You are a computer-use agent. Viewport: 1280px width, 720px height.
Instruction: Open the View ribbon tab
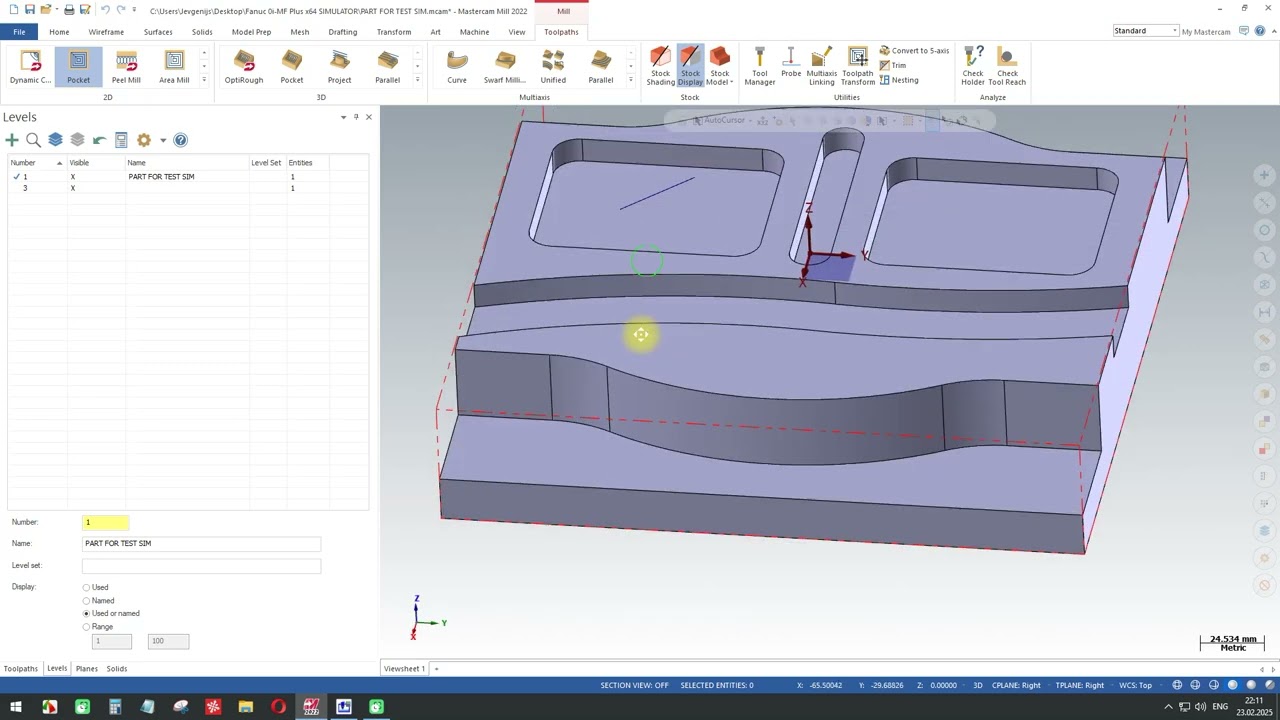pyautogui.click(x=517, y=32)
